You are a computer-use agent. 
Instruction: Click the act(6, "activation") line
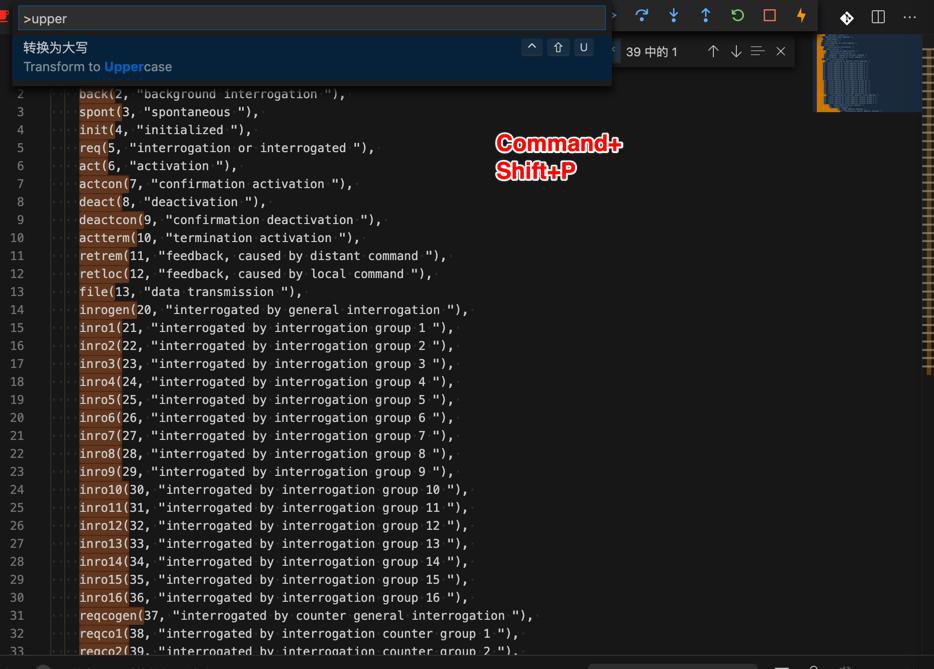(158, 166)
